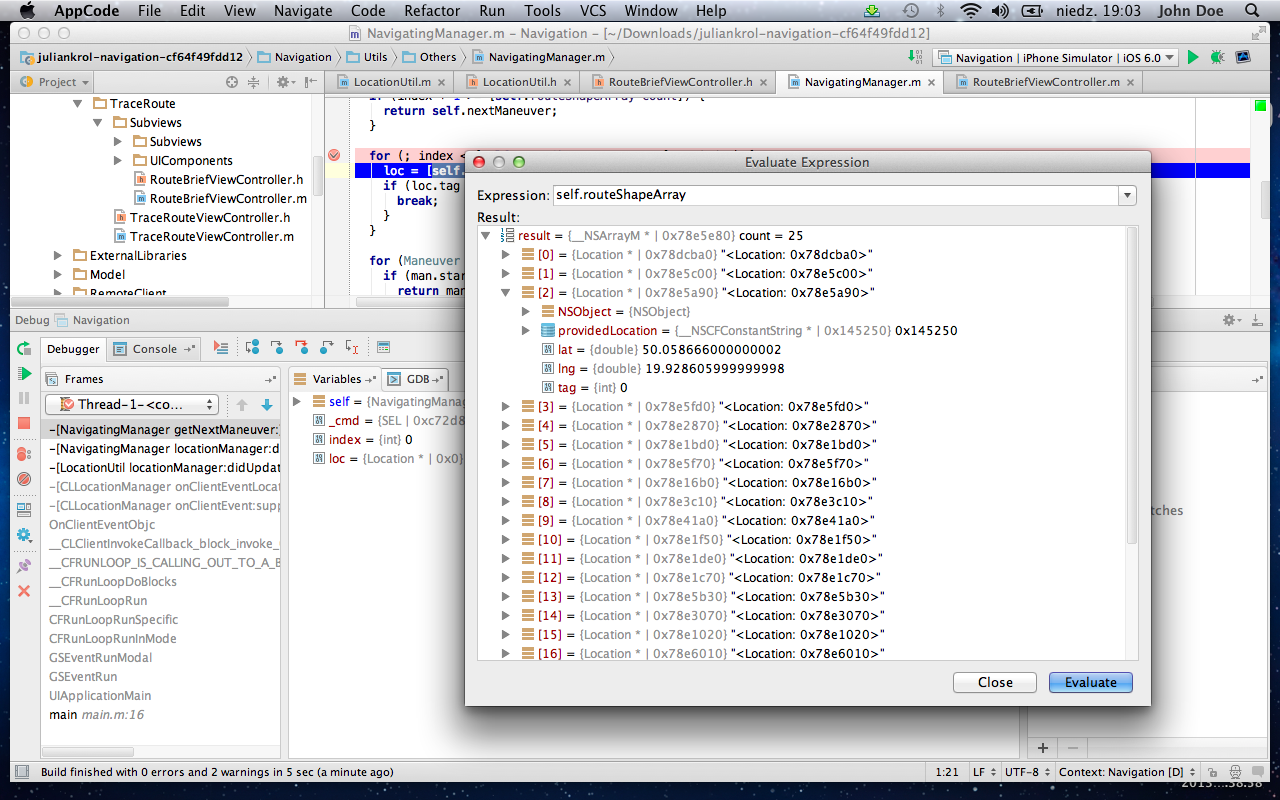Close the debug tab with the red X
Screen dimensions: 1280x800
pos(24,591)
